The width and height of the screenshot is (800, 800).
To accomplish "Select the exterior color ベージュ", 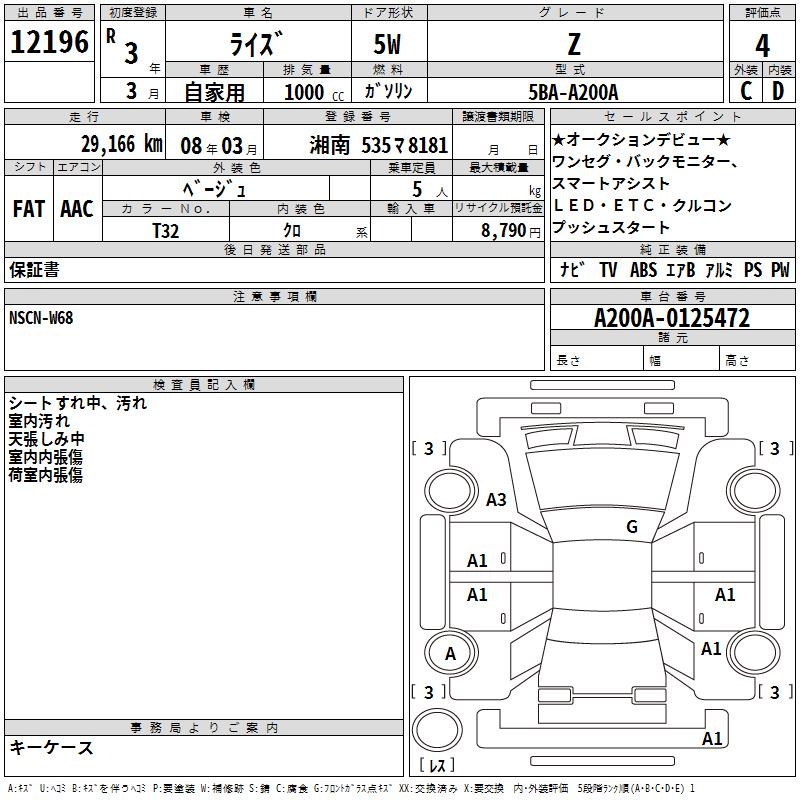I will click(x=214, y=189).
